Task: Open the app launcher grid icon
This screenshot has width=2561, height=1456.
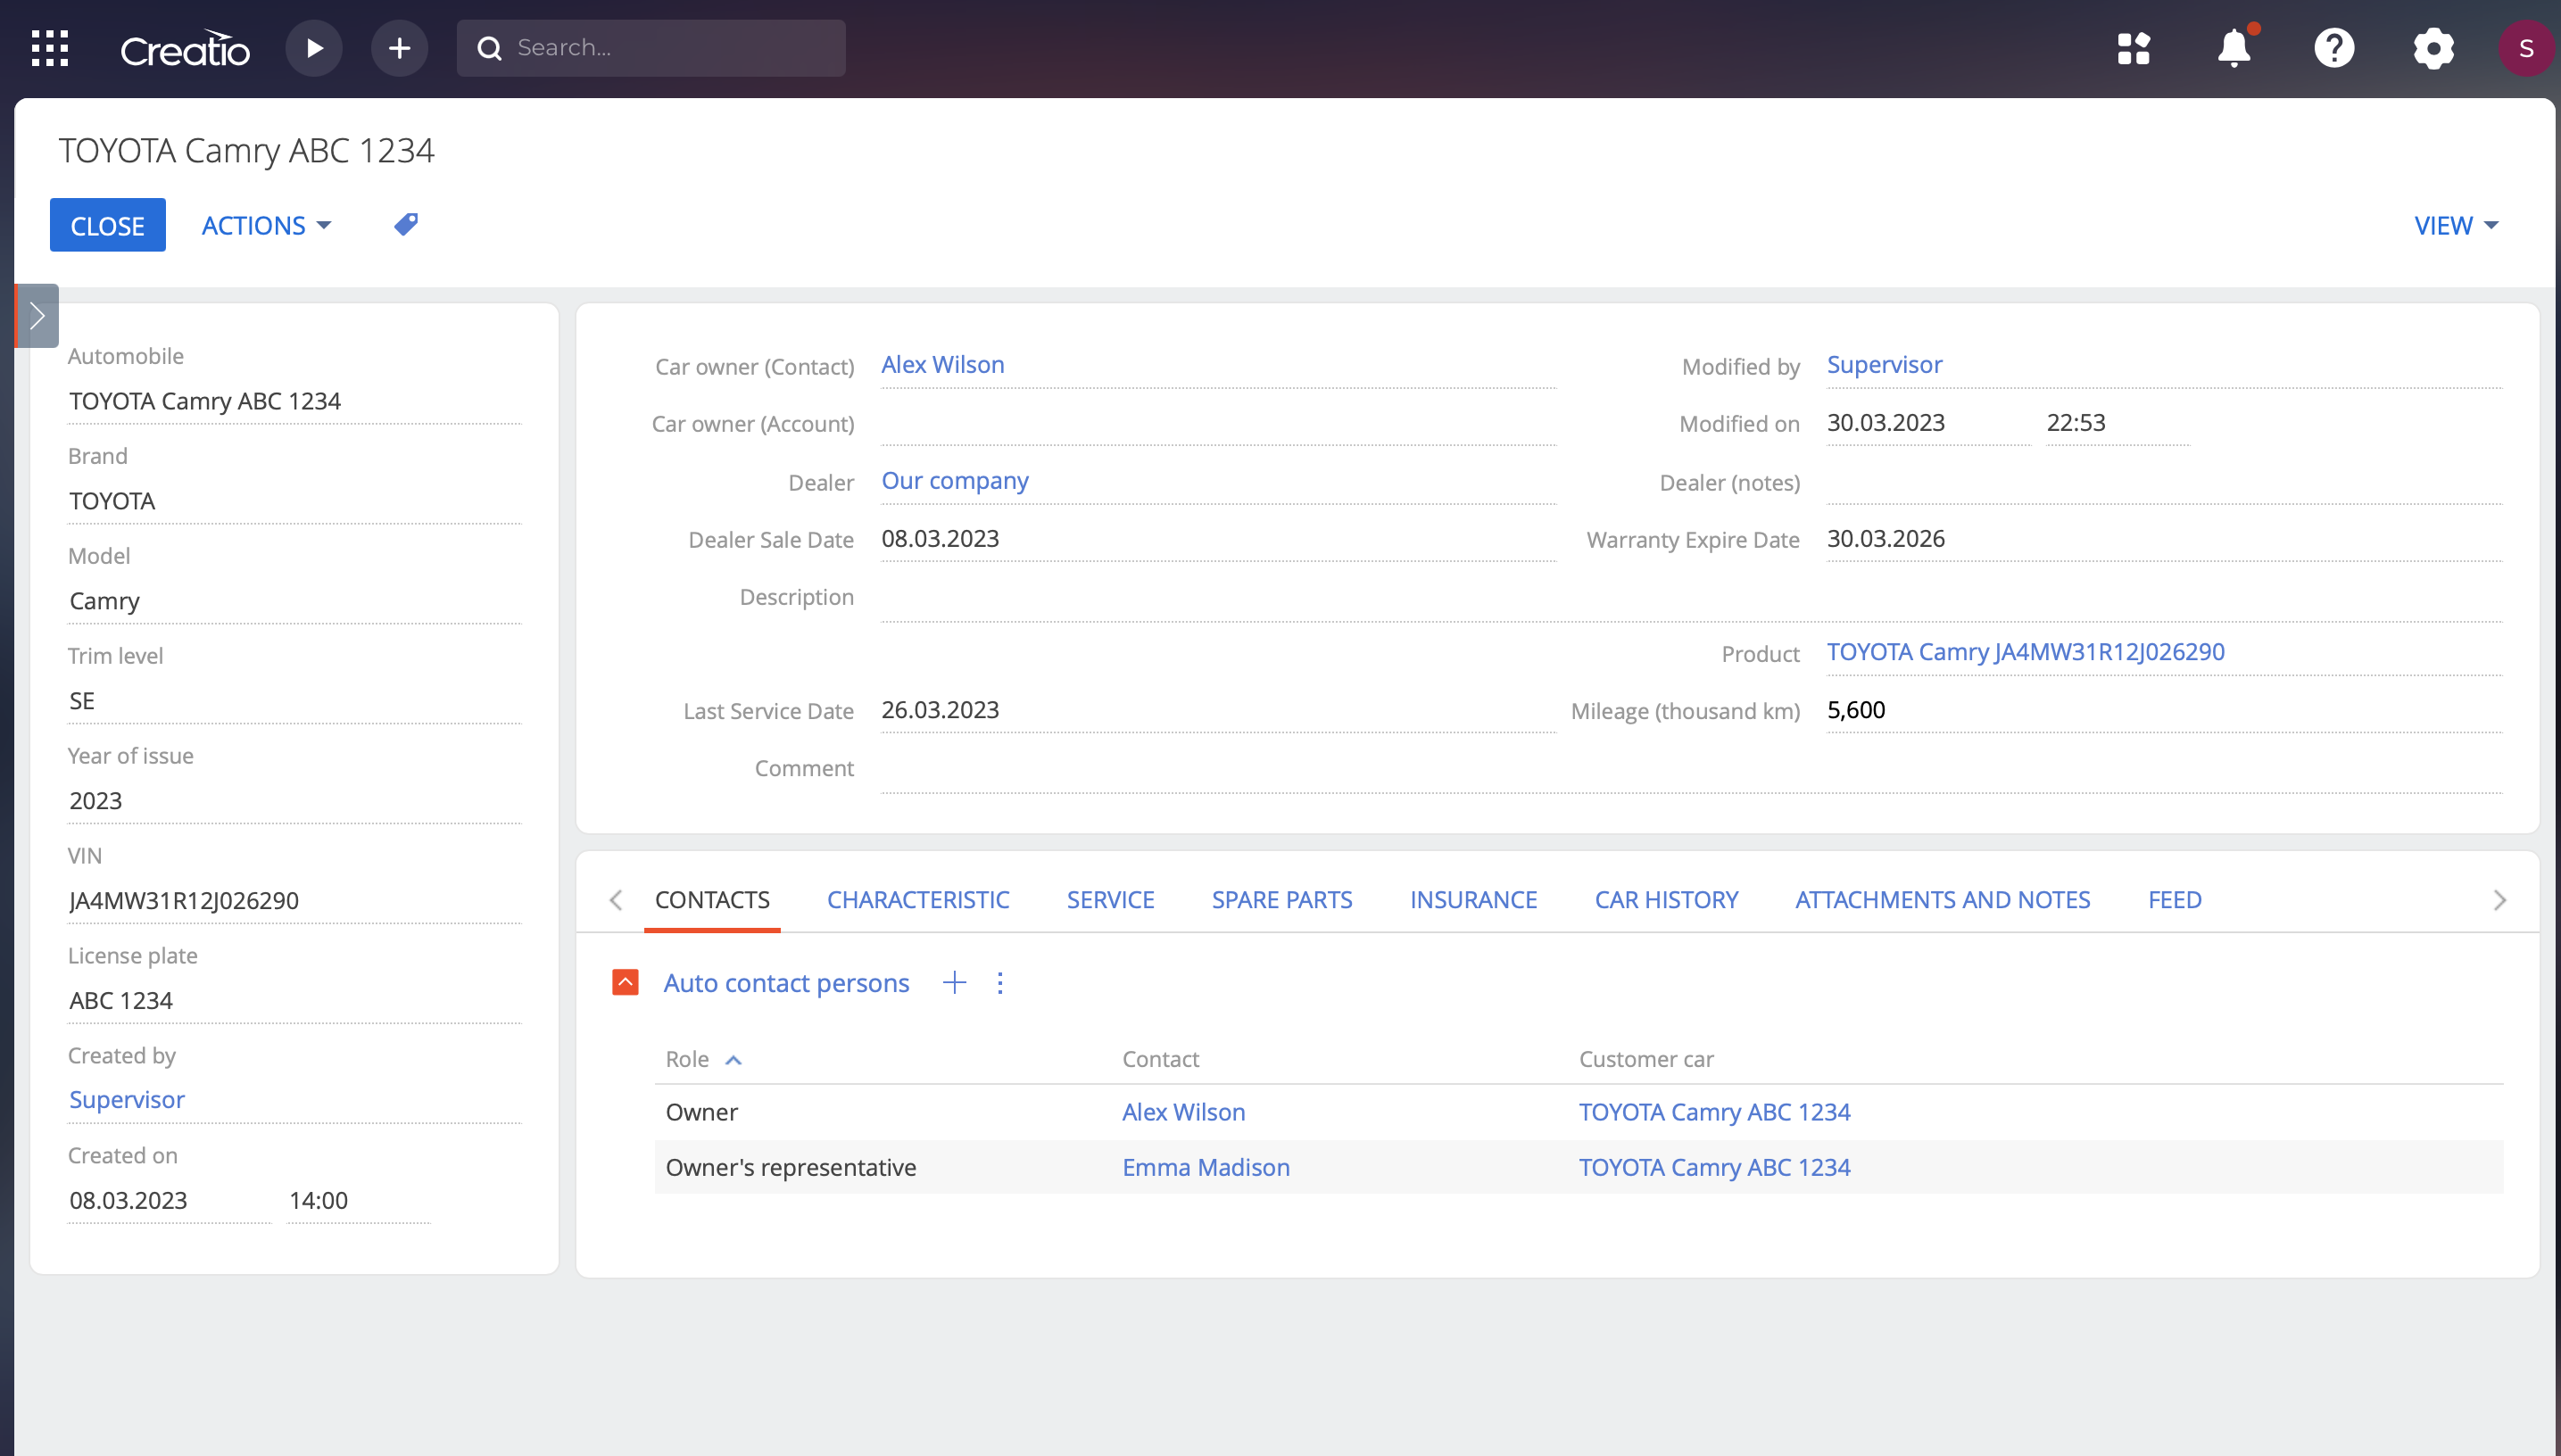Action: [49, 48]
